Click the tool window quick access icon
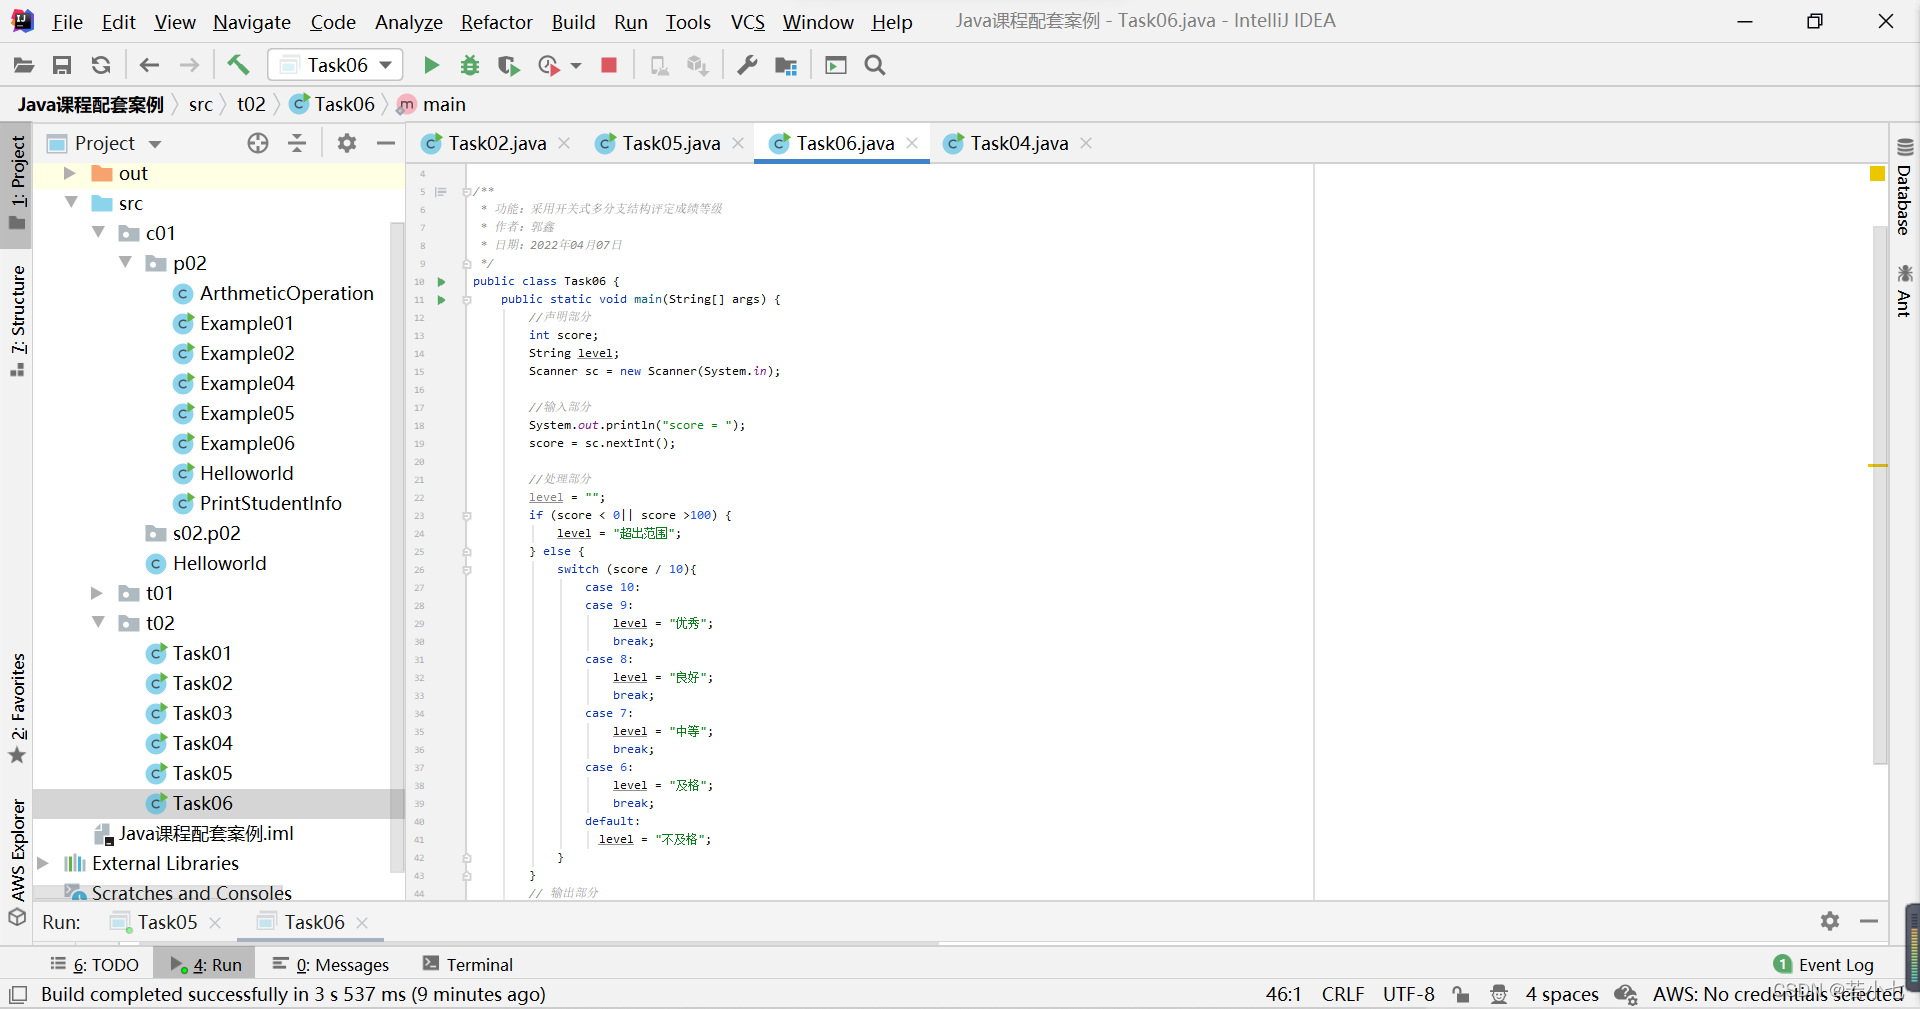This screenshot has width=1920, height=1009. [18, 994]
